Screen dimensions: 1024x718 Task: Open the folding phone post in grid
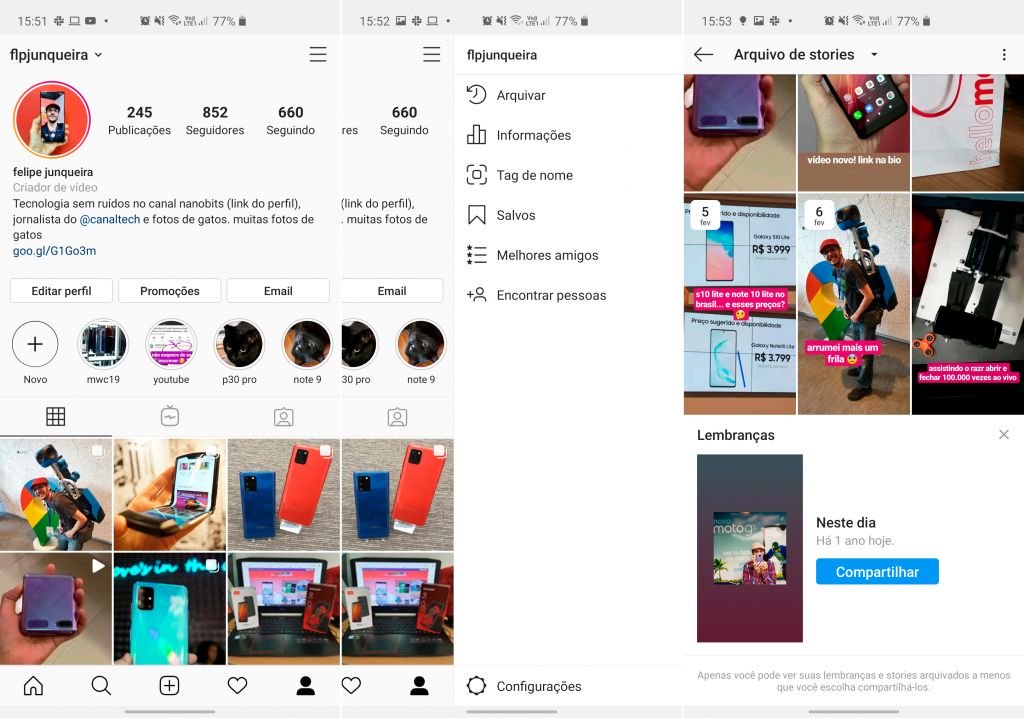pyautogui.click(x=170, y=495)
